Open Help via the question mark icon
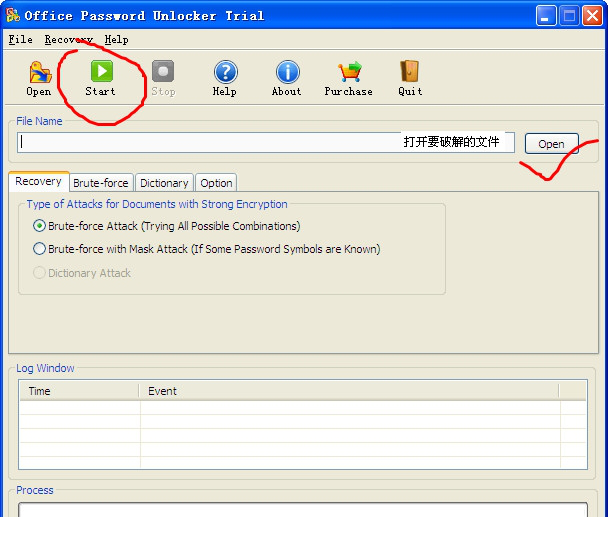Screen dimensions: 608x537 (x=225, y=72)
